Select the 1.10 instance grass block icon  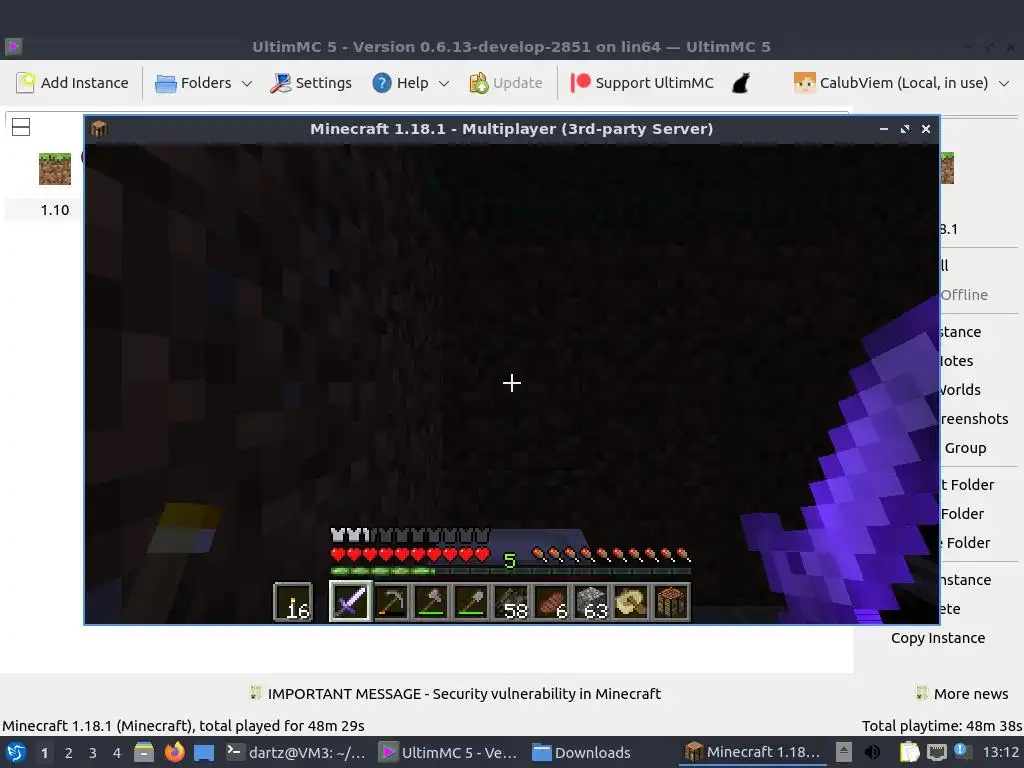tap(55, 169)
